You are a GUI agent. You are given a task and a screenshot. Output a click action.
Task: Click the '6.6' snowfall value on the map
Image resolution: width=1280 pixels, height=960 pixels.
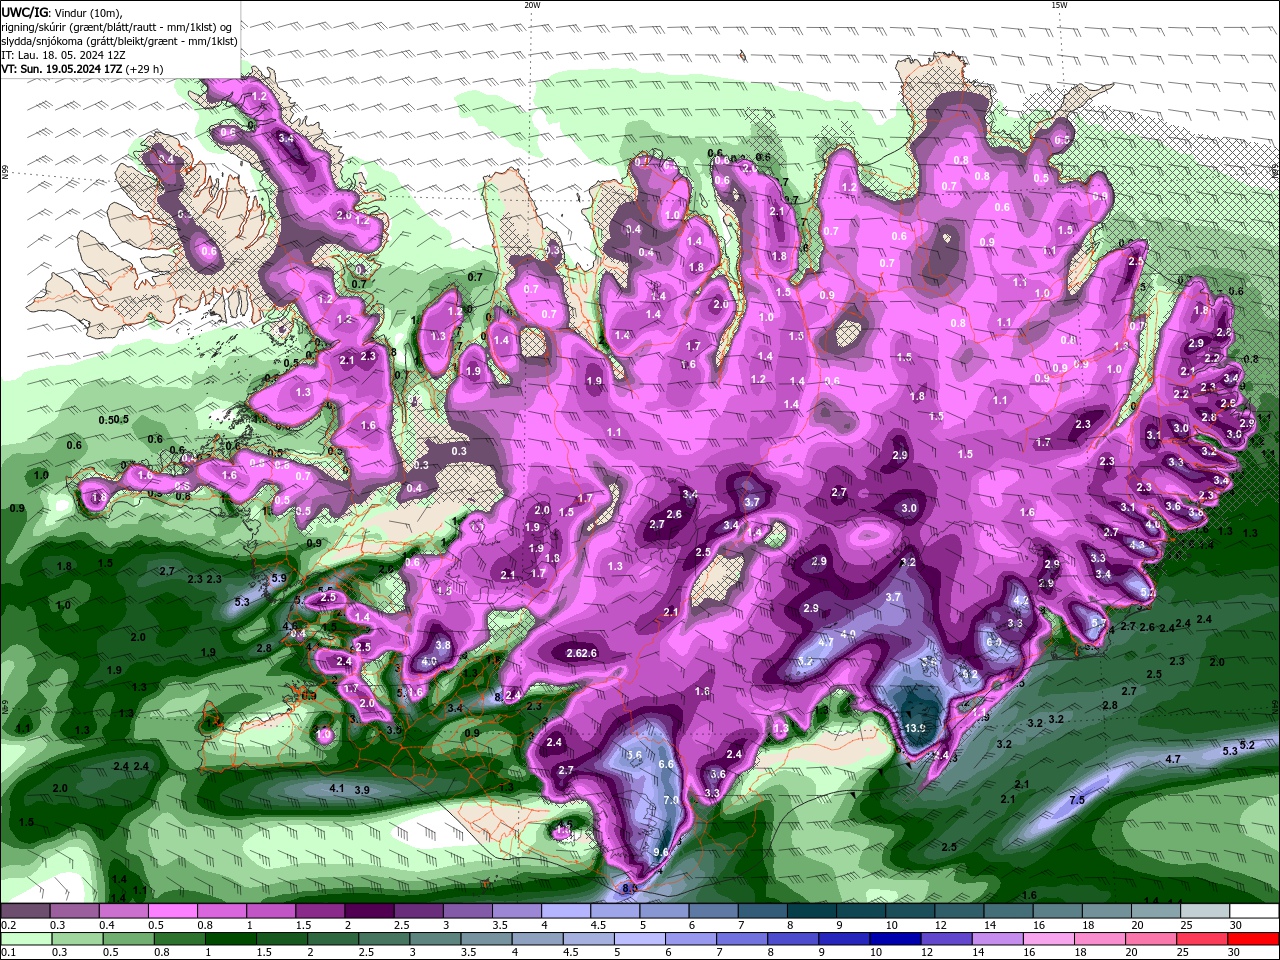pos(668,764)
